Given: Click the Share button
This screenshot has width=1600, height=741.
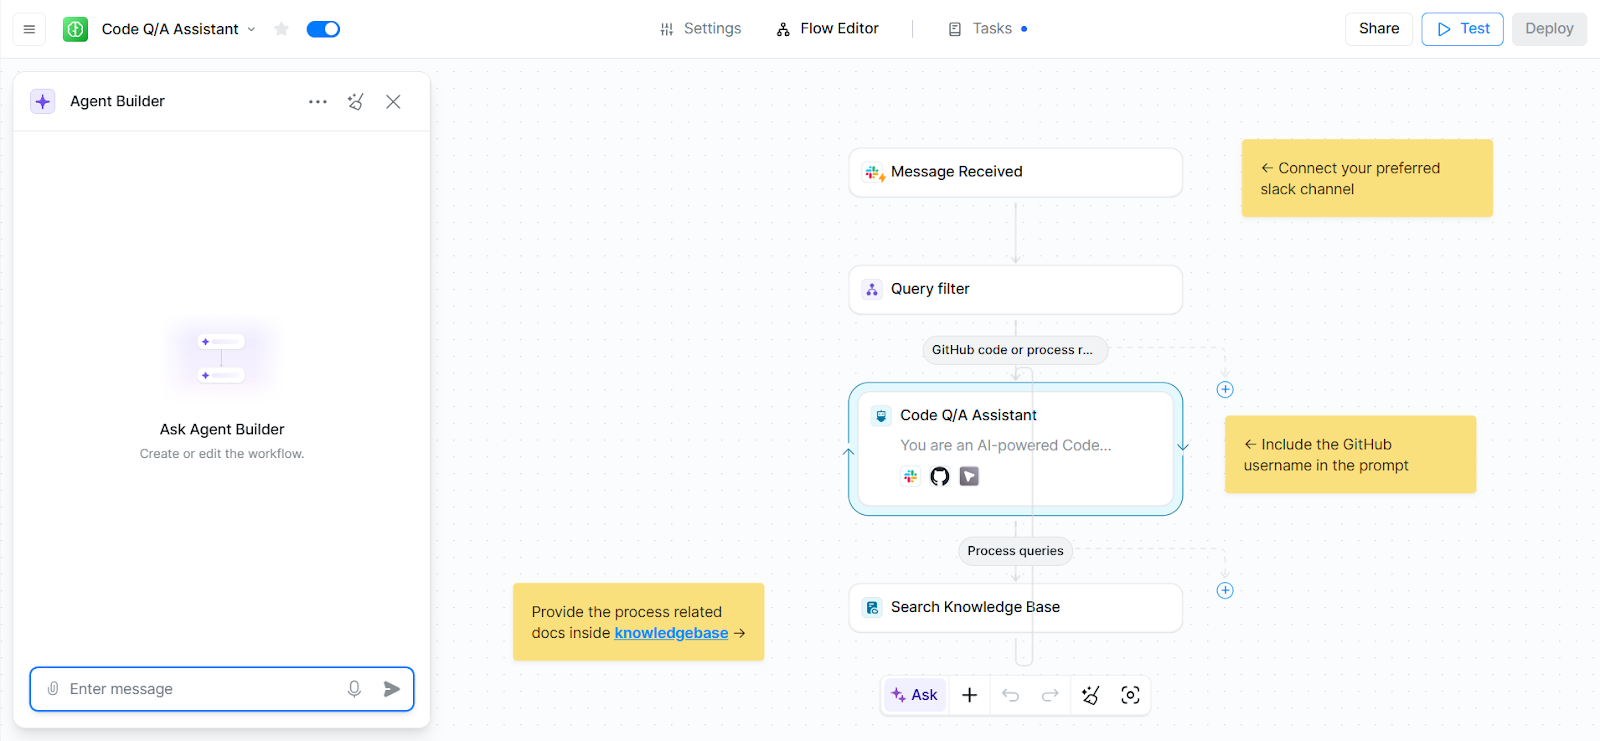Looking at the screenshot, I should [x=1379, y=29].
